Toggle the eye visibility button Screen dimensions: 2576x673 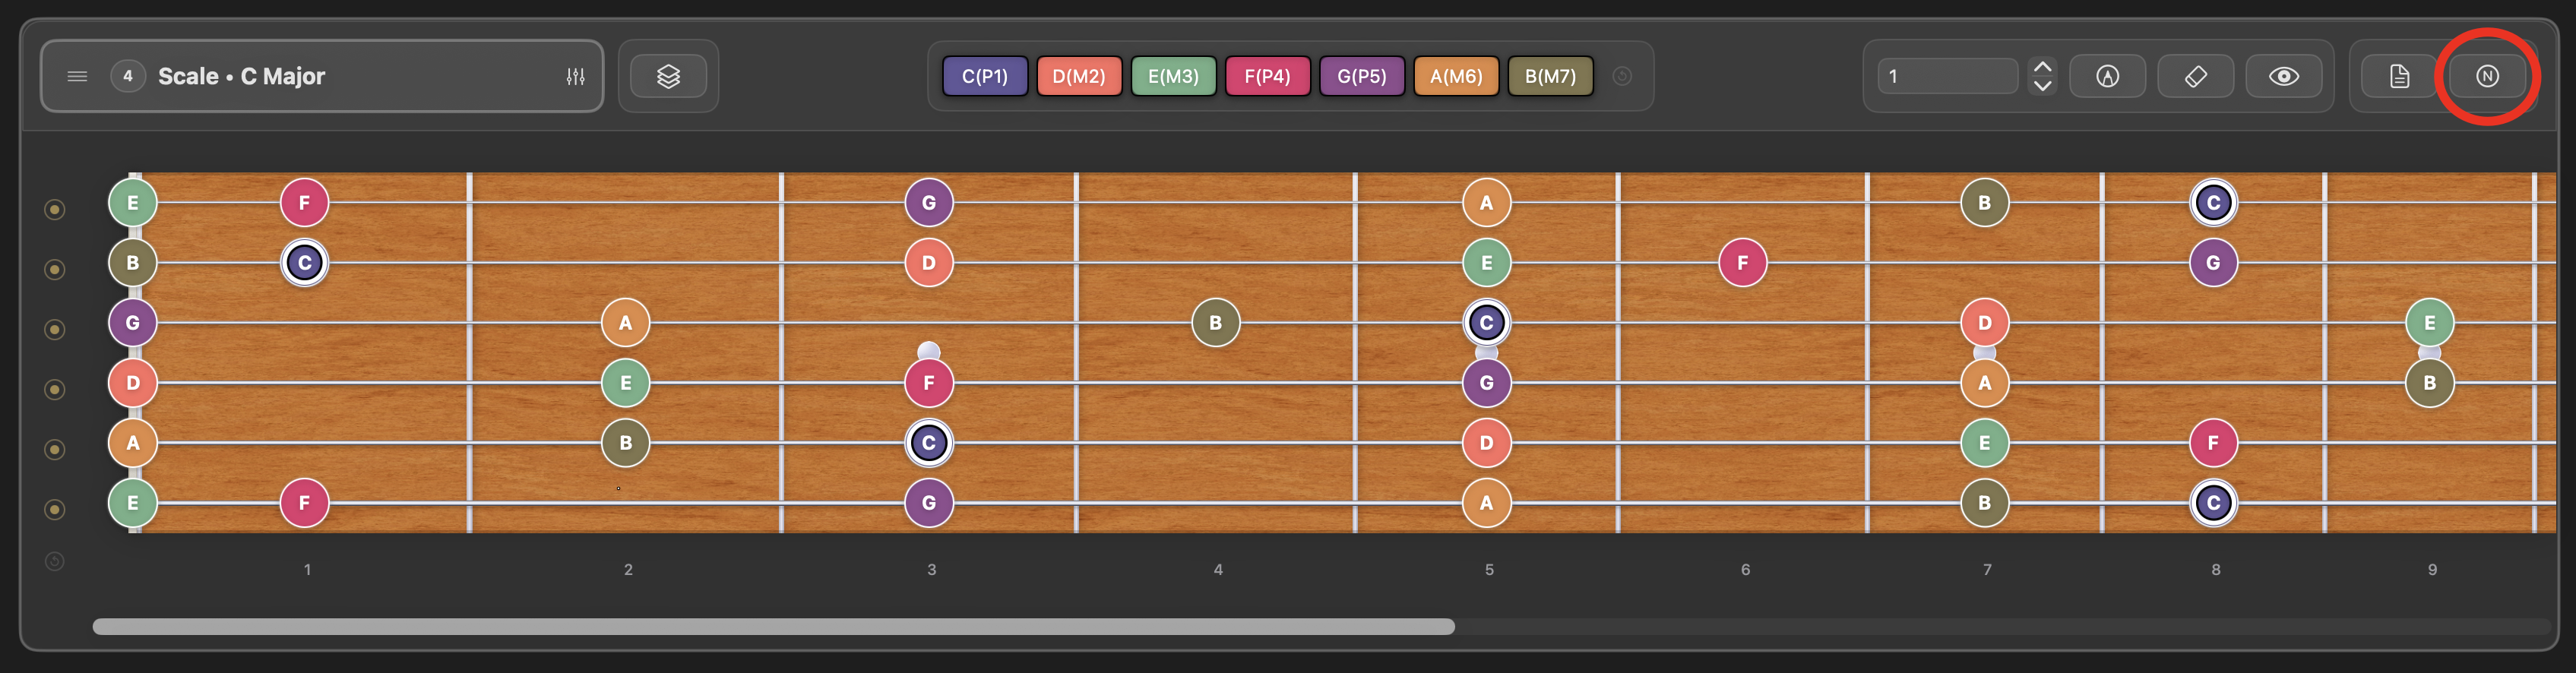2283,76
